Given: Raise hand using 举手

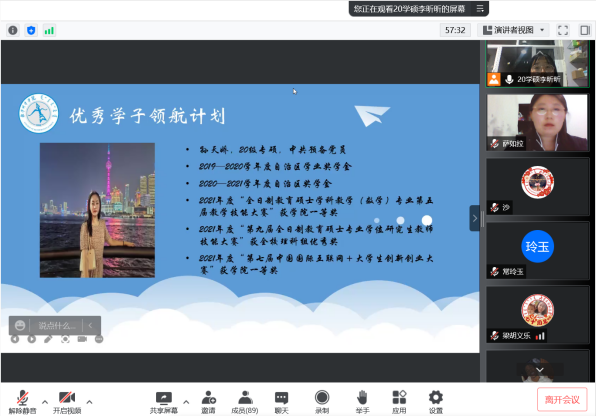Looking at the screenshot, I should (x=362, y=402).
